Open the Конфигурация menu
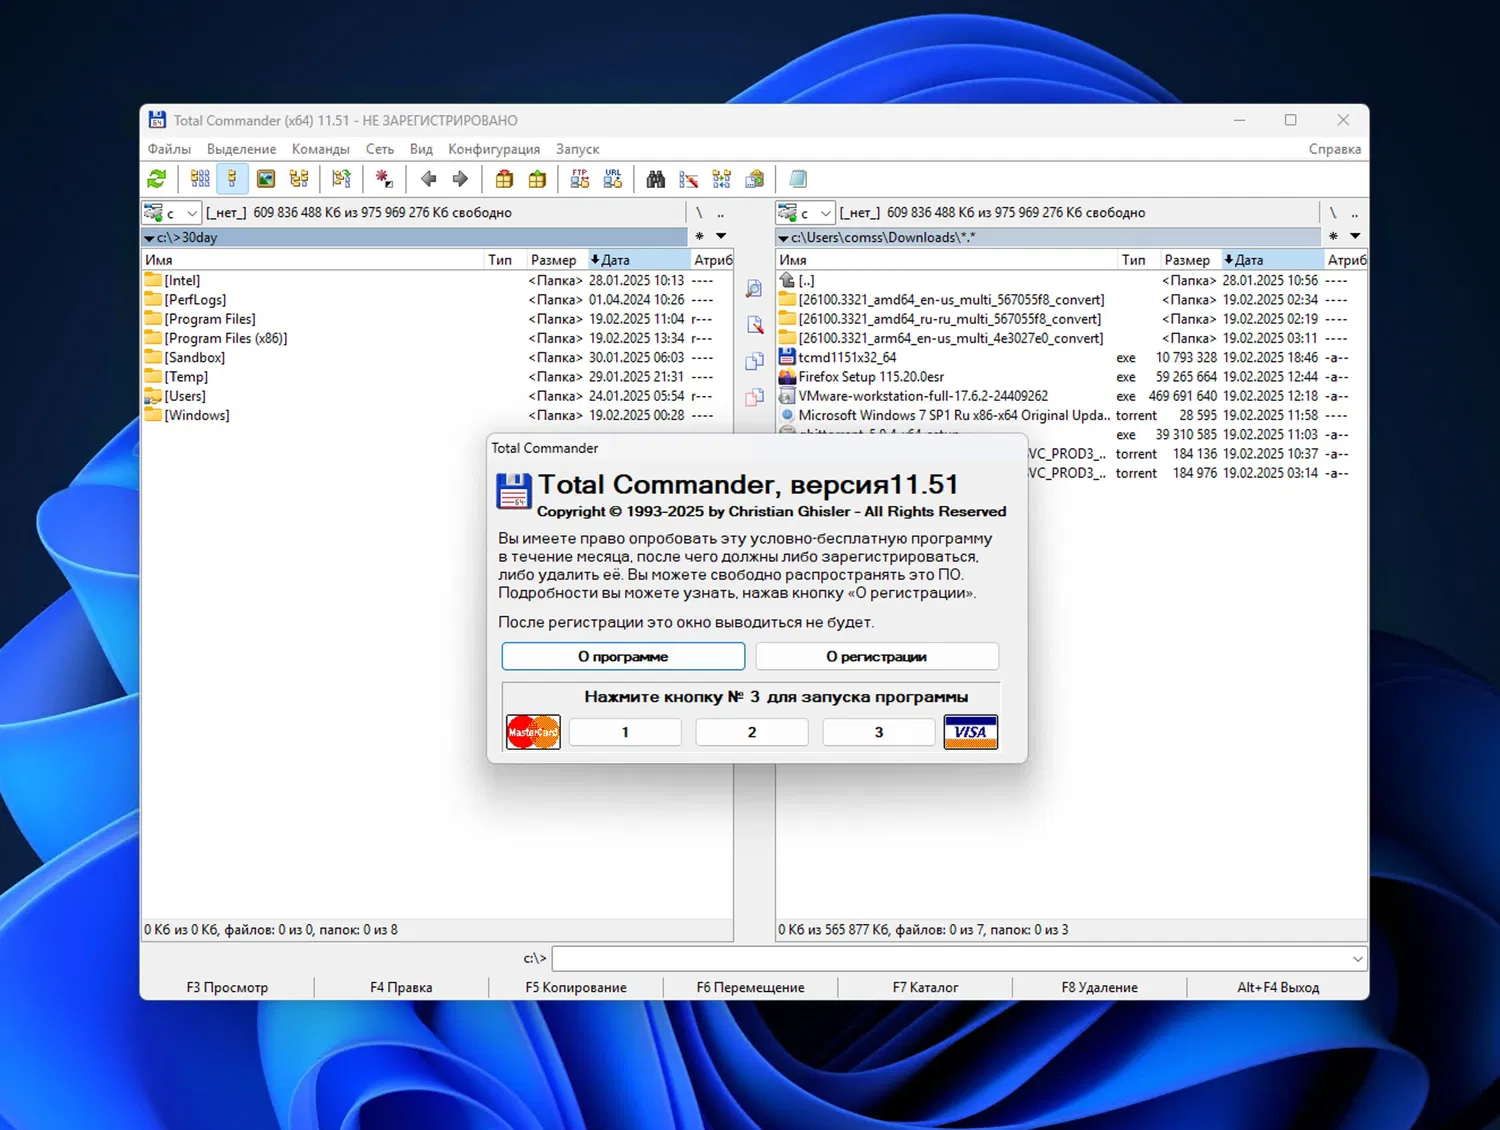Viewport: 1500px width, 1130px height. point(494,149)
